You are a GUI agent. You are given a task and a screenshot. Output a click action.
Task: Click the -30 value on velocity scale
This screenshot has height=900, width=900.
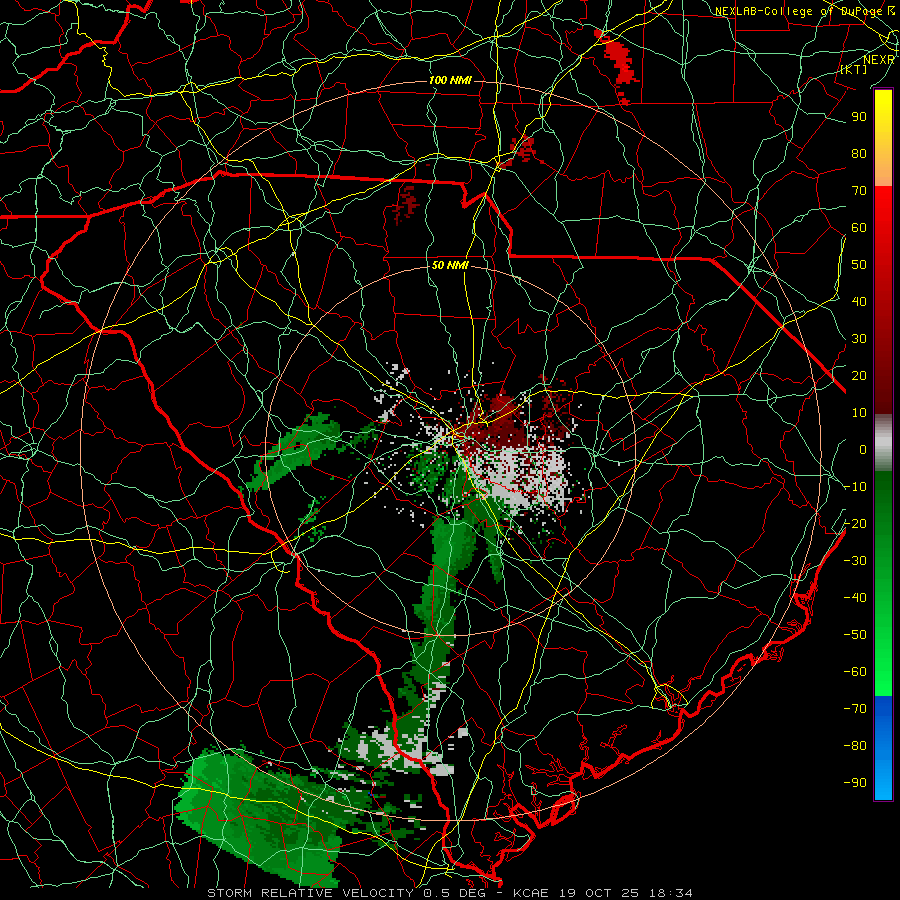click(855, 561)
